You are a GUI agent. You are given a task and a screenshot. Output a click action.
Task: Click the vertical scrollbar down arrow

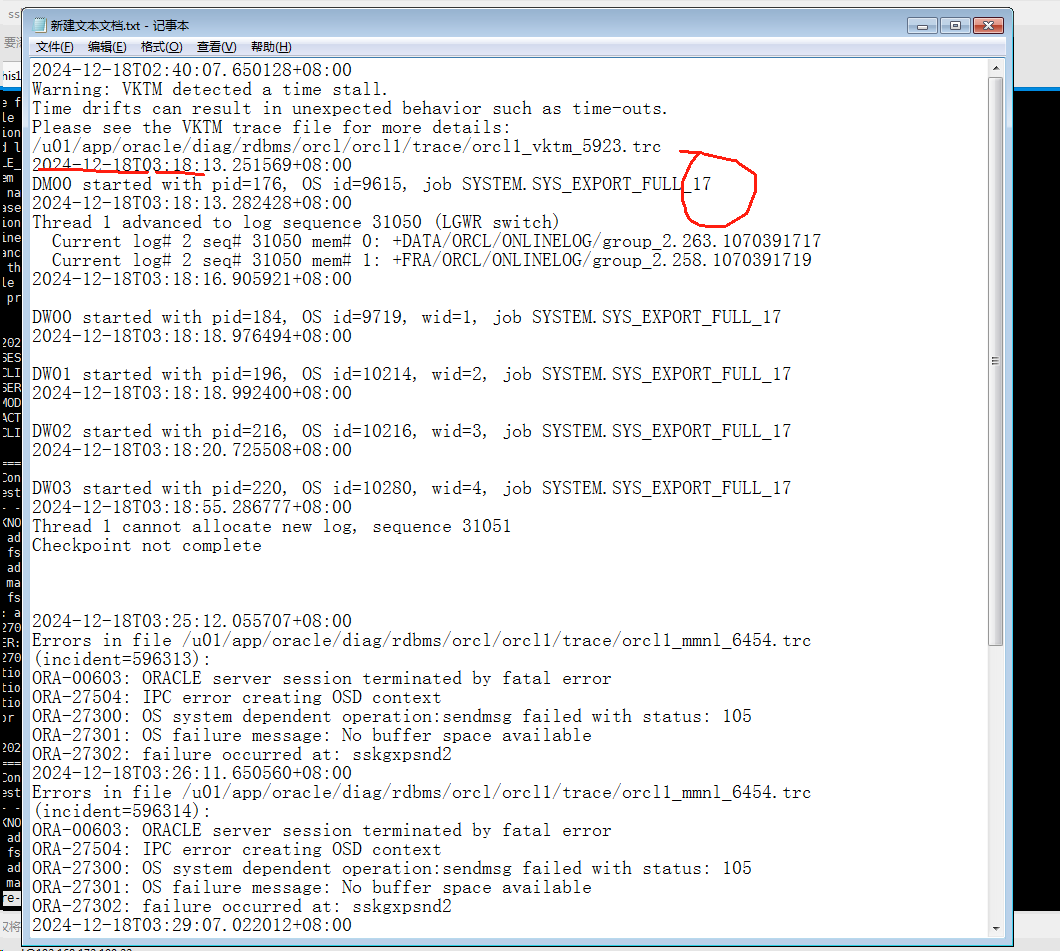pos(996,928)
